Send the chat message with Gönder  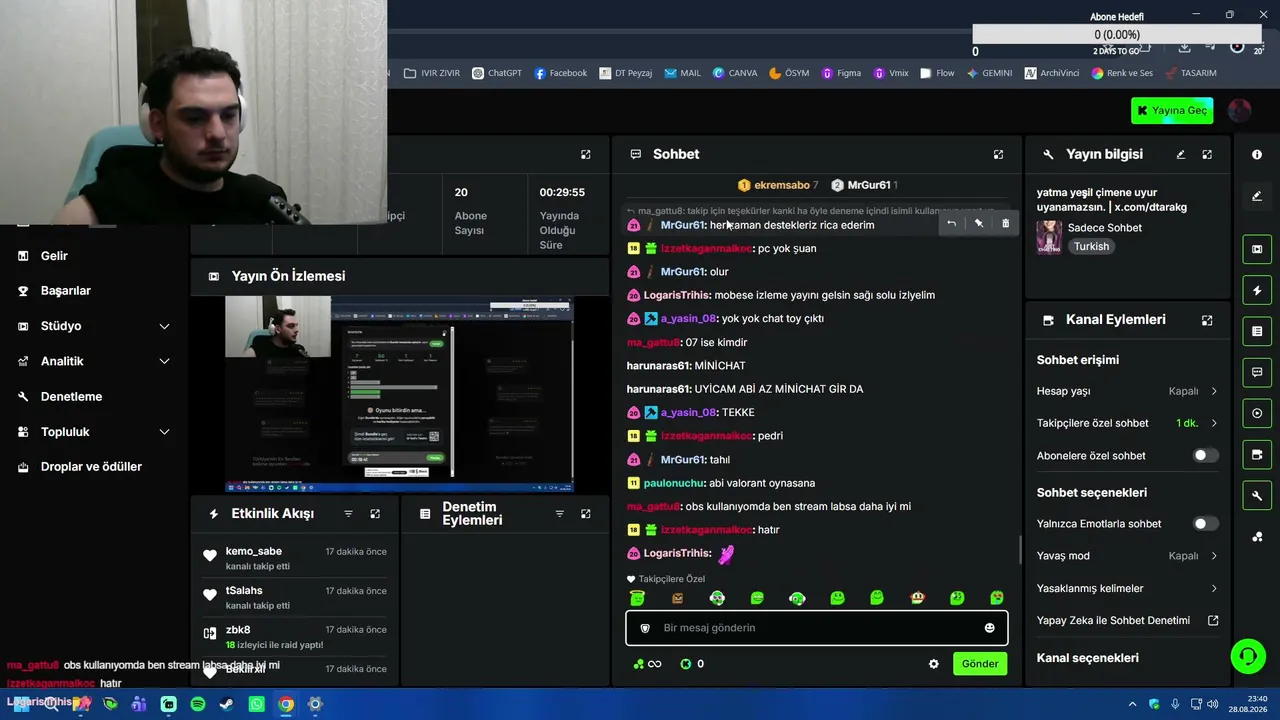(980, 664)
